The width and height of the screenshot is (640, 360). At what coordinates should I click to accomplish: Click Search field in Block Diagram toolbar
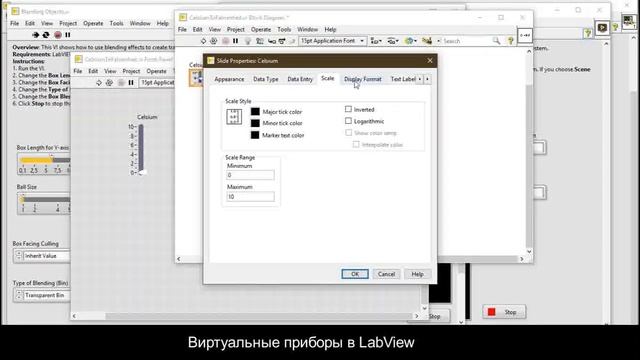(x=467, y=41)
